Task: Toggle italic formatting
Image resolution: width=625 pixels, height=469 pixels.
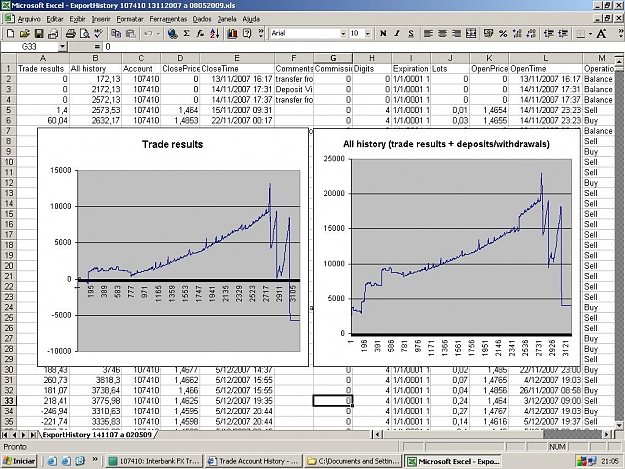Action: point(397,34)
